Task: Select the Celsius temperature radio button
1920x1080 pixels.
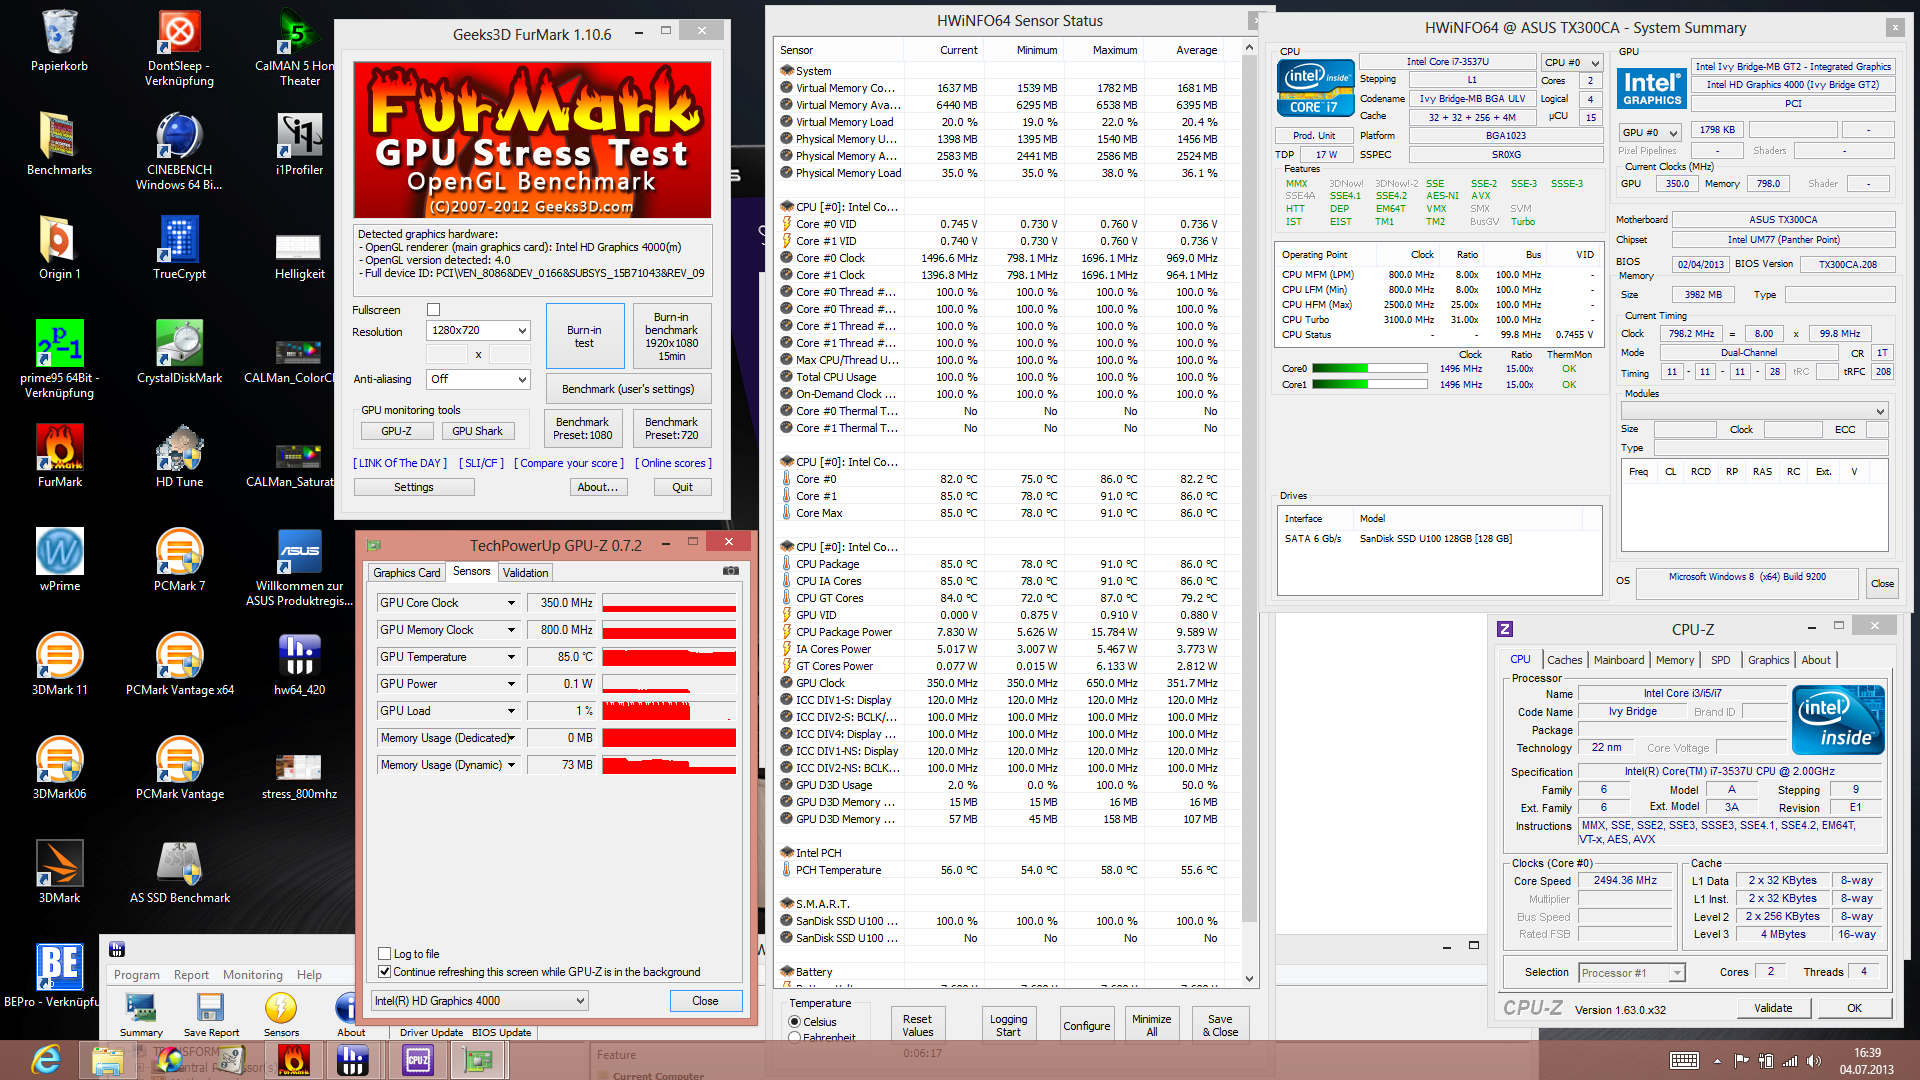Action: tap(795, 1022)
